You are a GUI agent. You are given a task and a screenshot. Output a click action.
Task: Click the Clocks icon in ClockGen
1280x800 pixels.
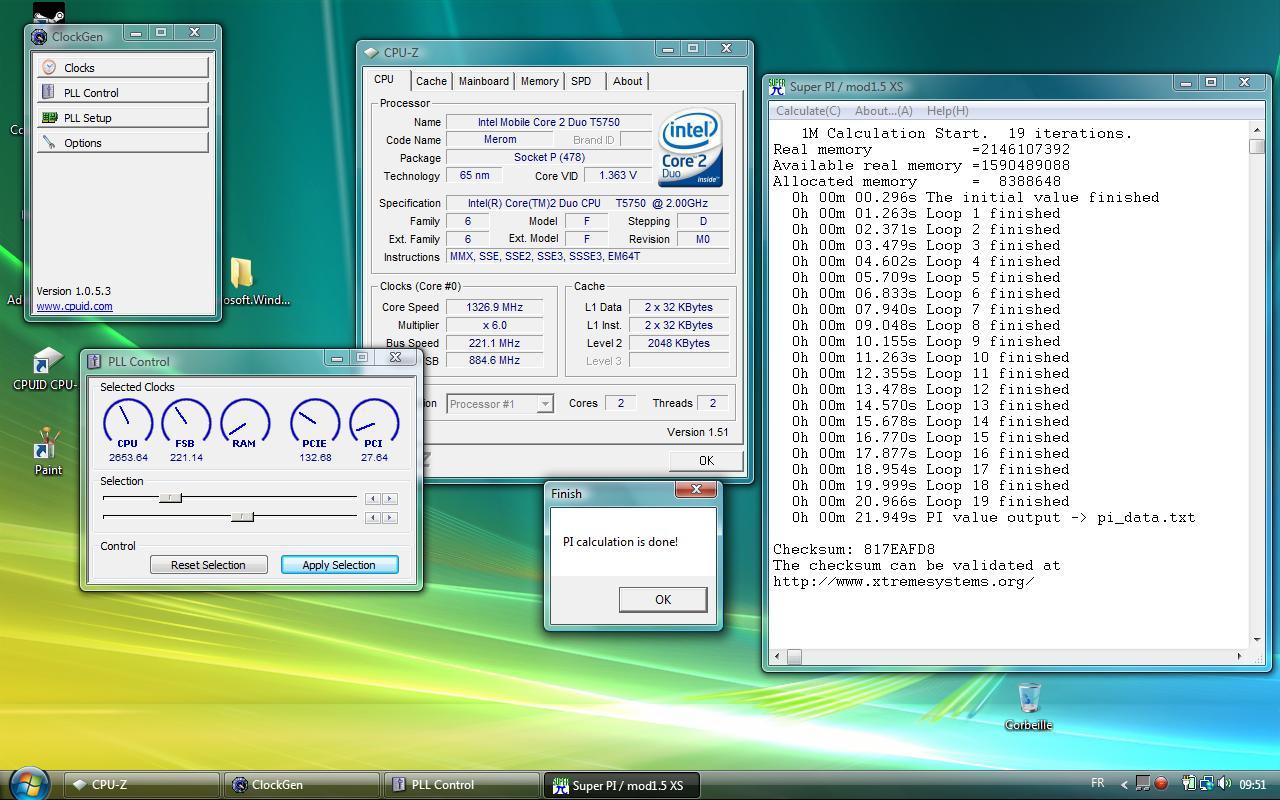pos(49,67)
